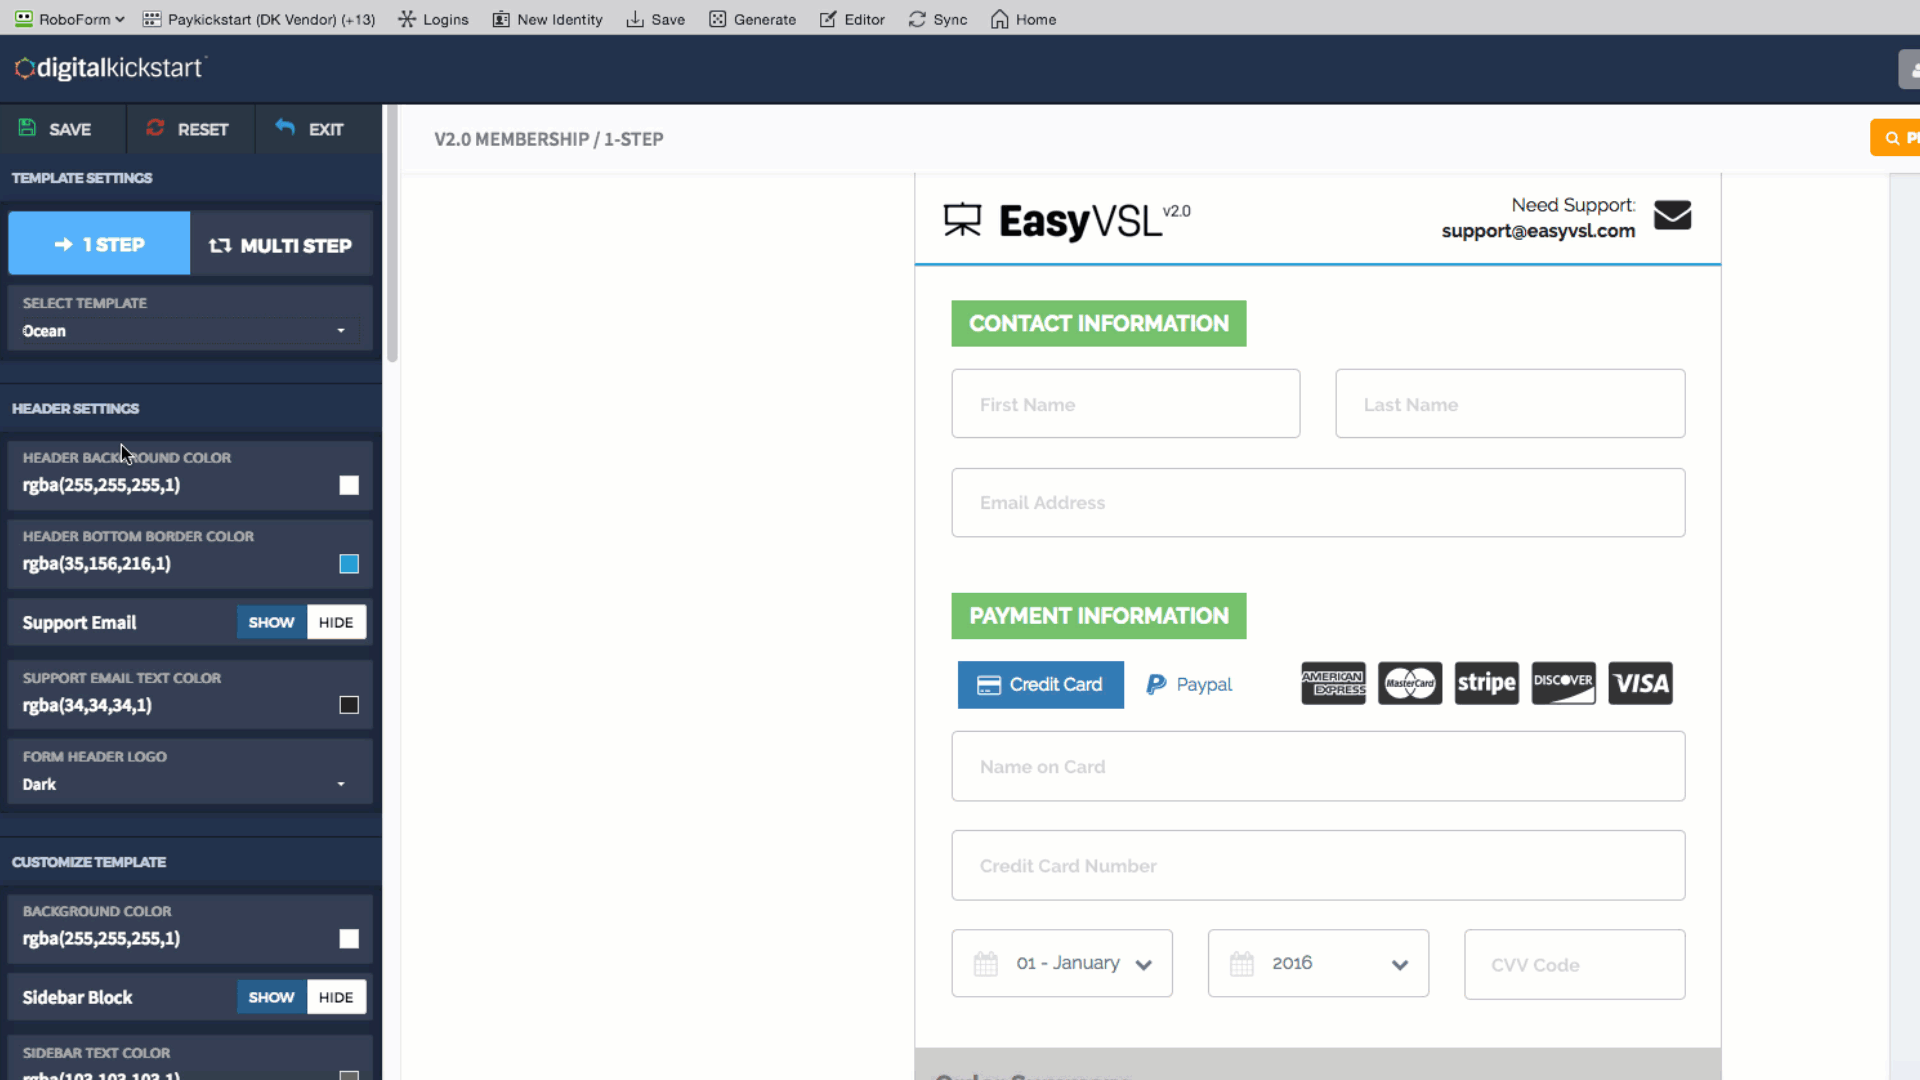Click the Header Background Color swatch
The height and width of the screenshot is (1080, 1920).
pos(348,485)
